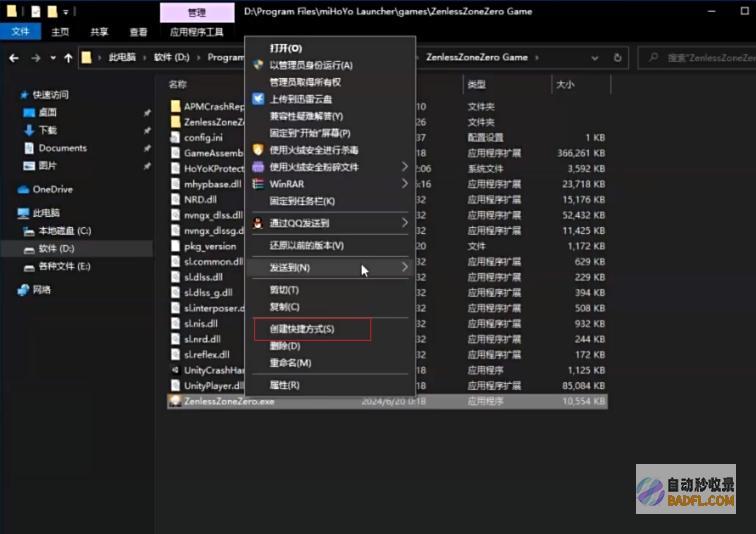Open 桌面 in quick access

47,112
